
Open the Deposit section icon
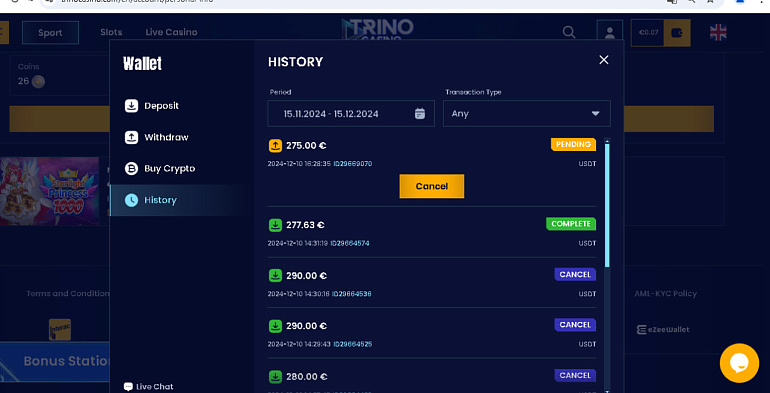[131, 106]
